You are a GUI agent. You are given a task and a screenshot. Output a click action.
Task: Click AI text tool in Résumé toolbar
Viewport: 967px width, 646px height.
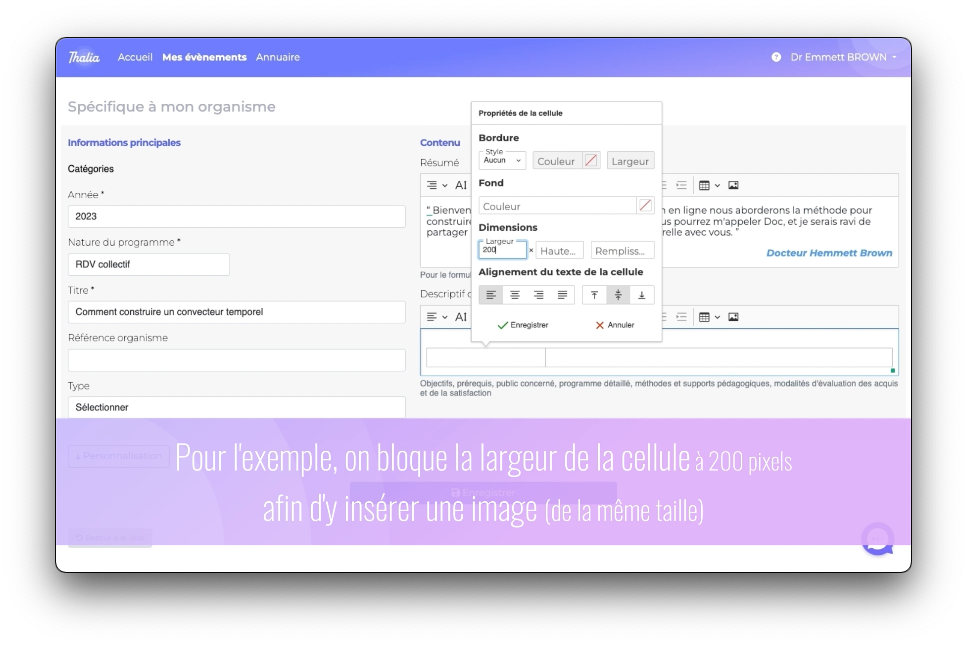[461, 185]
